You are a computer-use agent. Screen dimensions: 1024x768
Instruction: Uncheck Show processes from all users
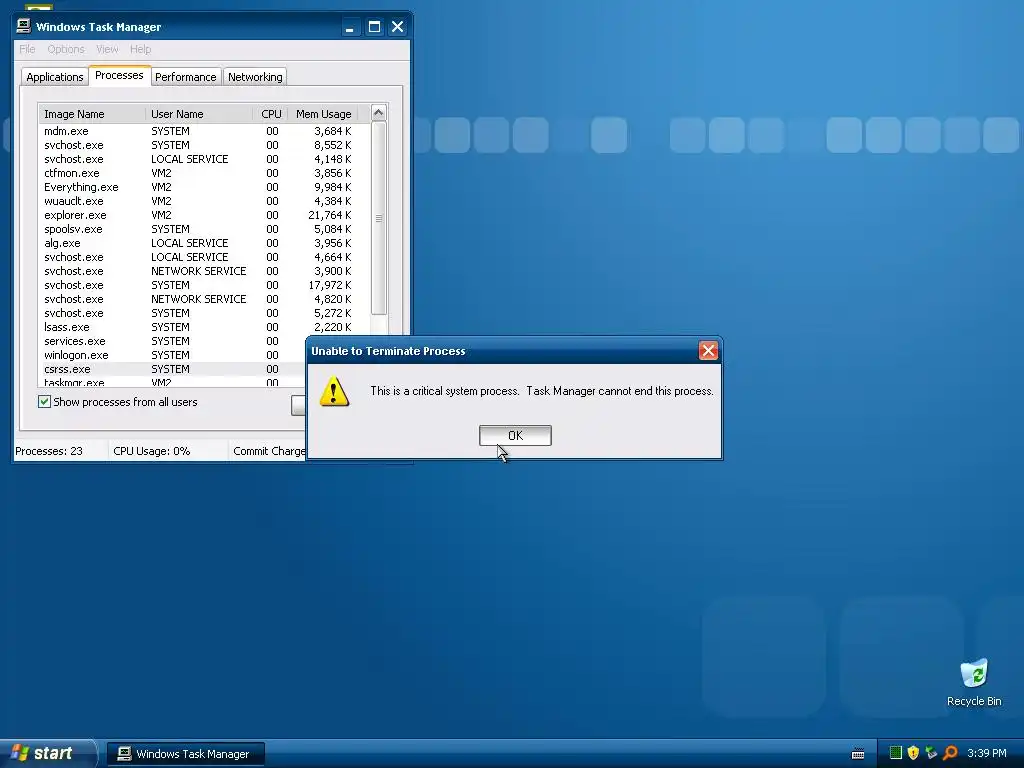(x=44, y=402)
